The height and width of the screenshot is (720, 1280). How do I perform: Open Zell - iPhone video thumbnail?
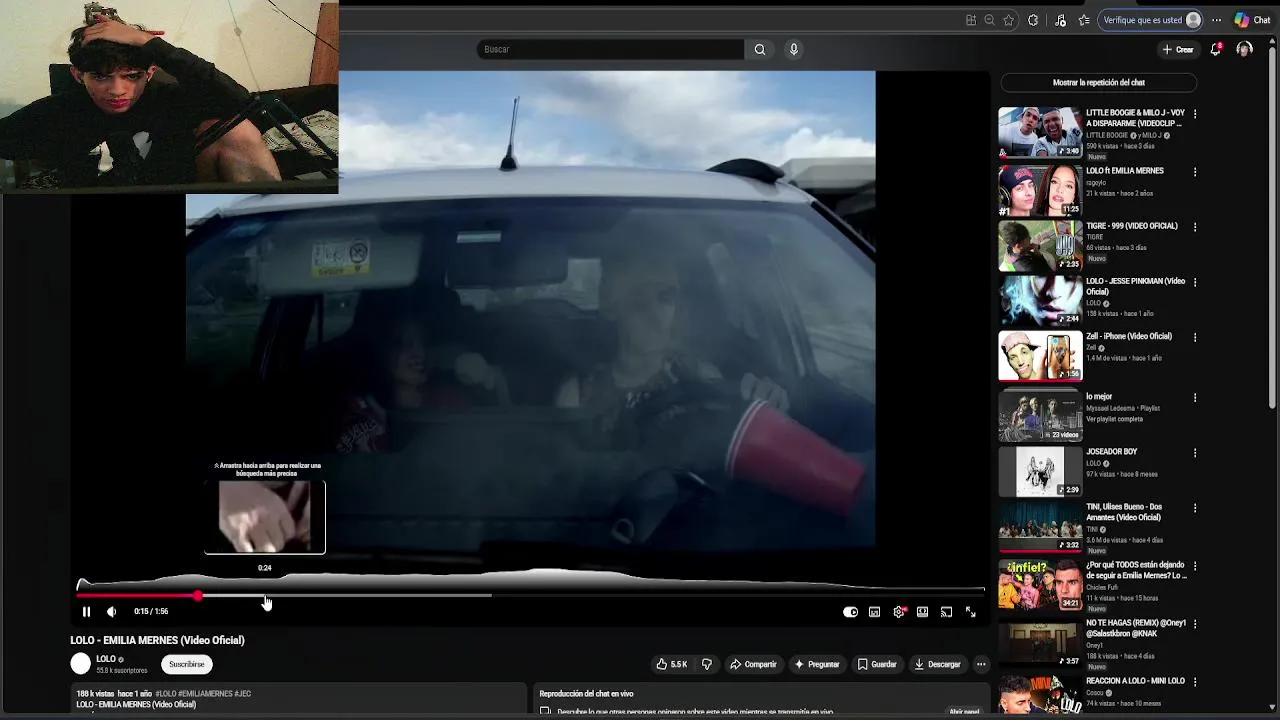[x=1040, y=356]
